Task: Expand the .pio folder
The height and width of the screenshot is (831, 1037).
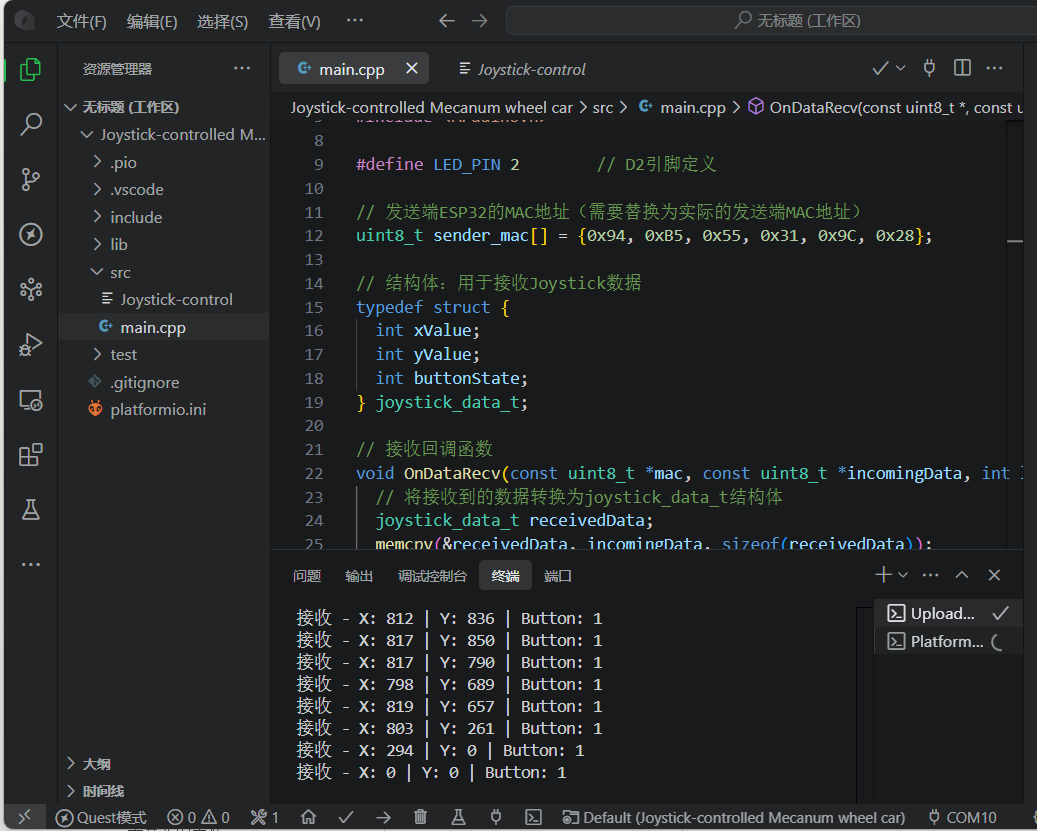Action: [123, 162]
